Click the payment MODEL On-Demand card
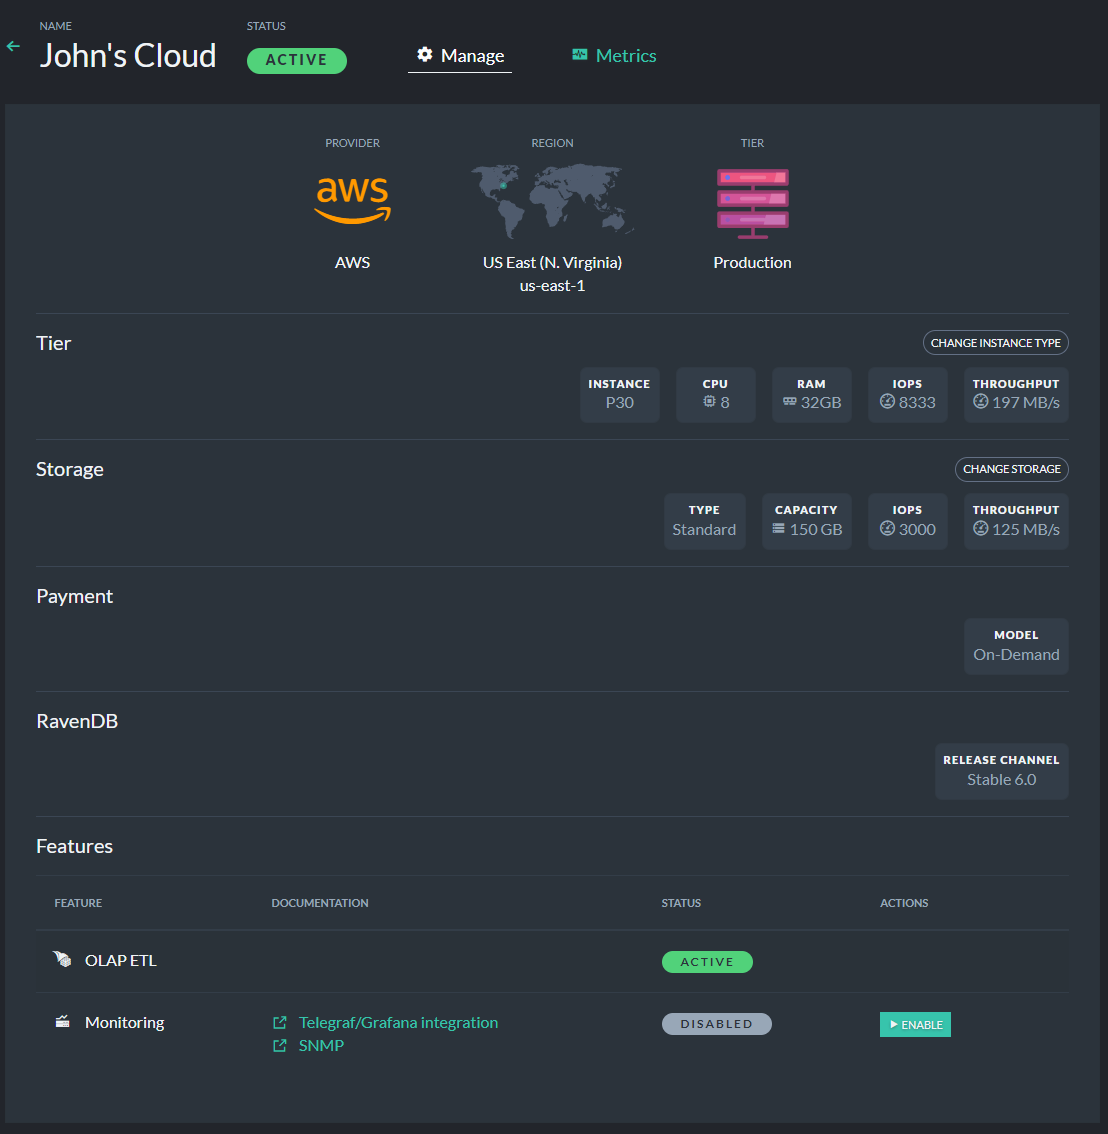The width and height of the screenshot is (1108, 1134). click(x=1015, y=646)
